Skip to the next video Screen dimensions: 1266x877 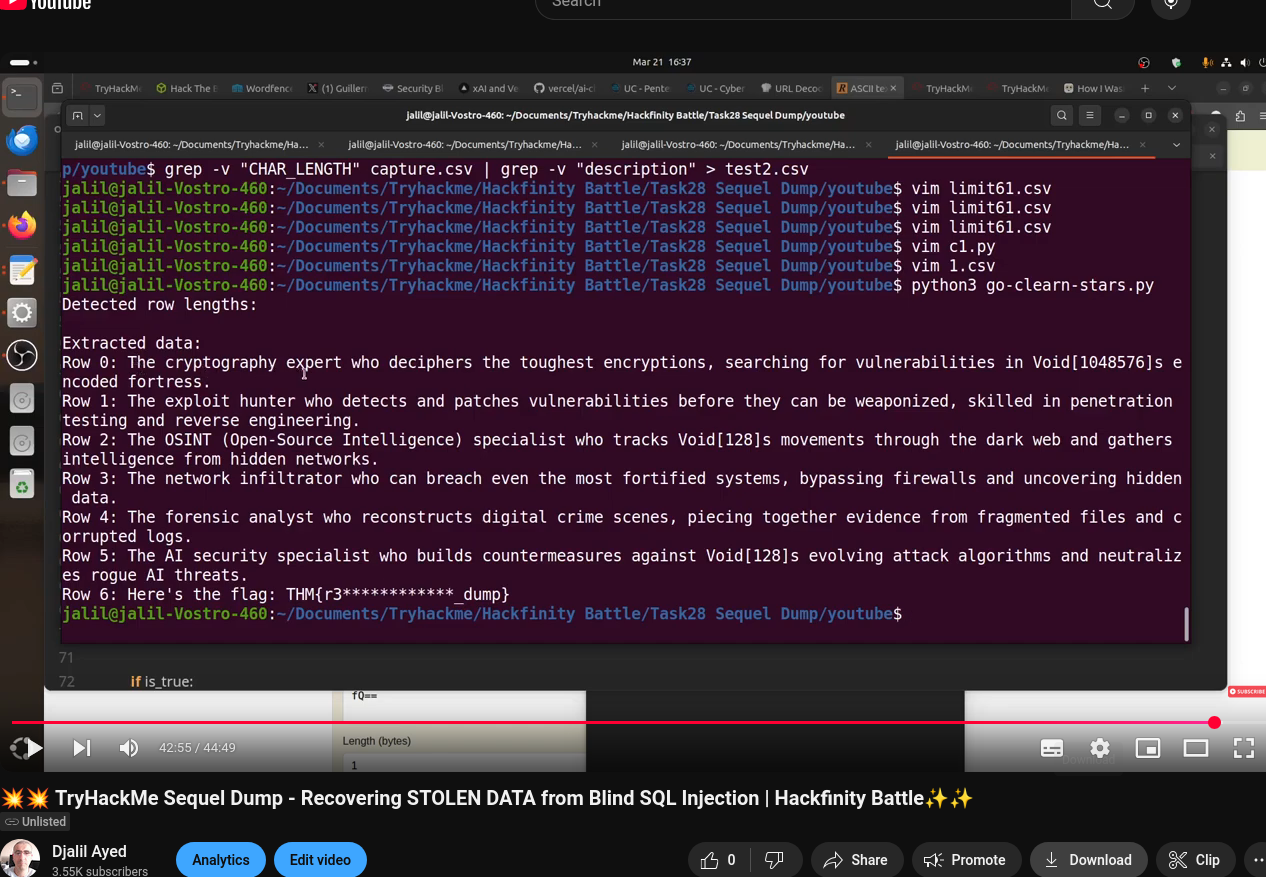82,748
